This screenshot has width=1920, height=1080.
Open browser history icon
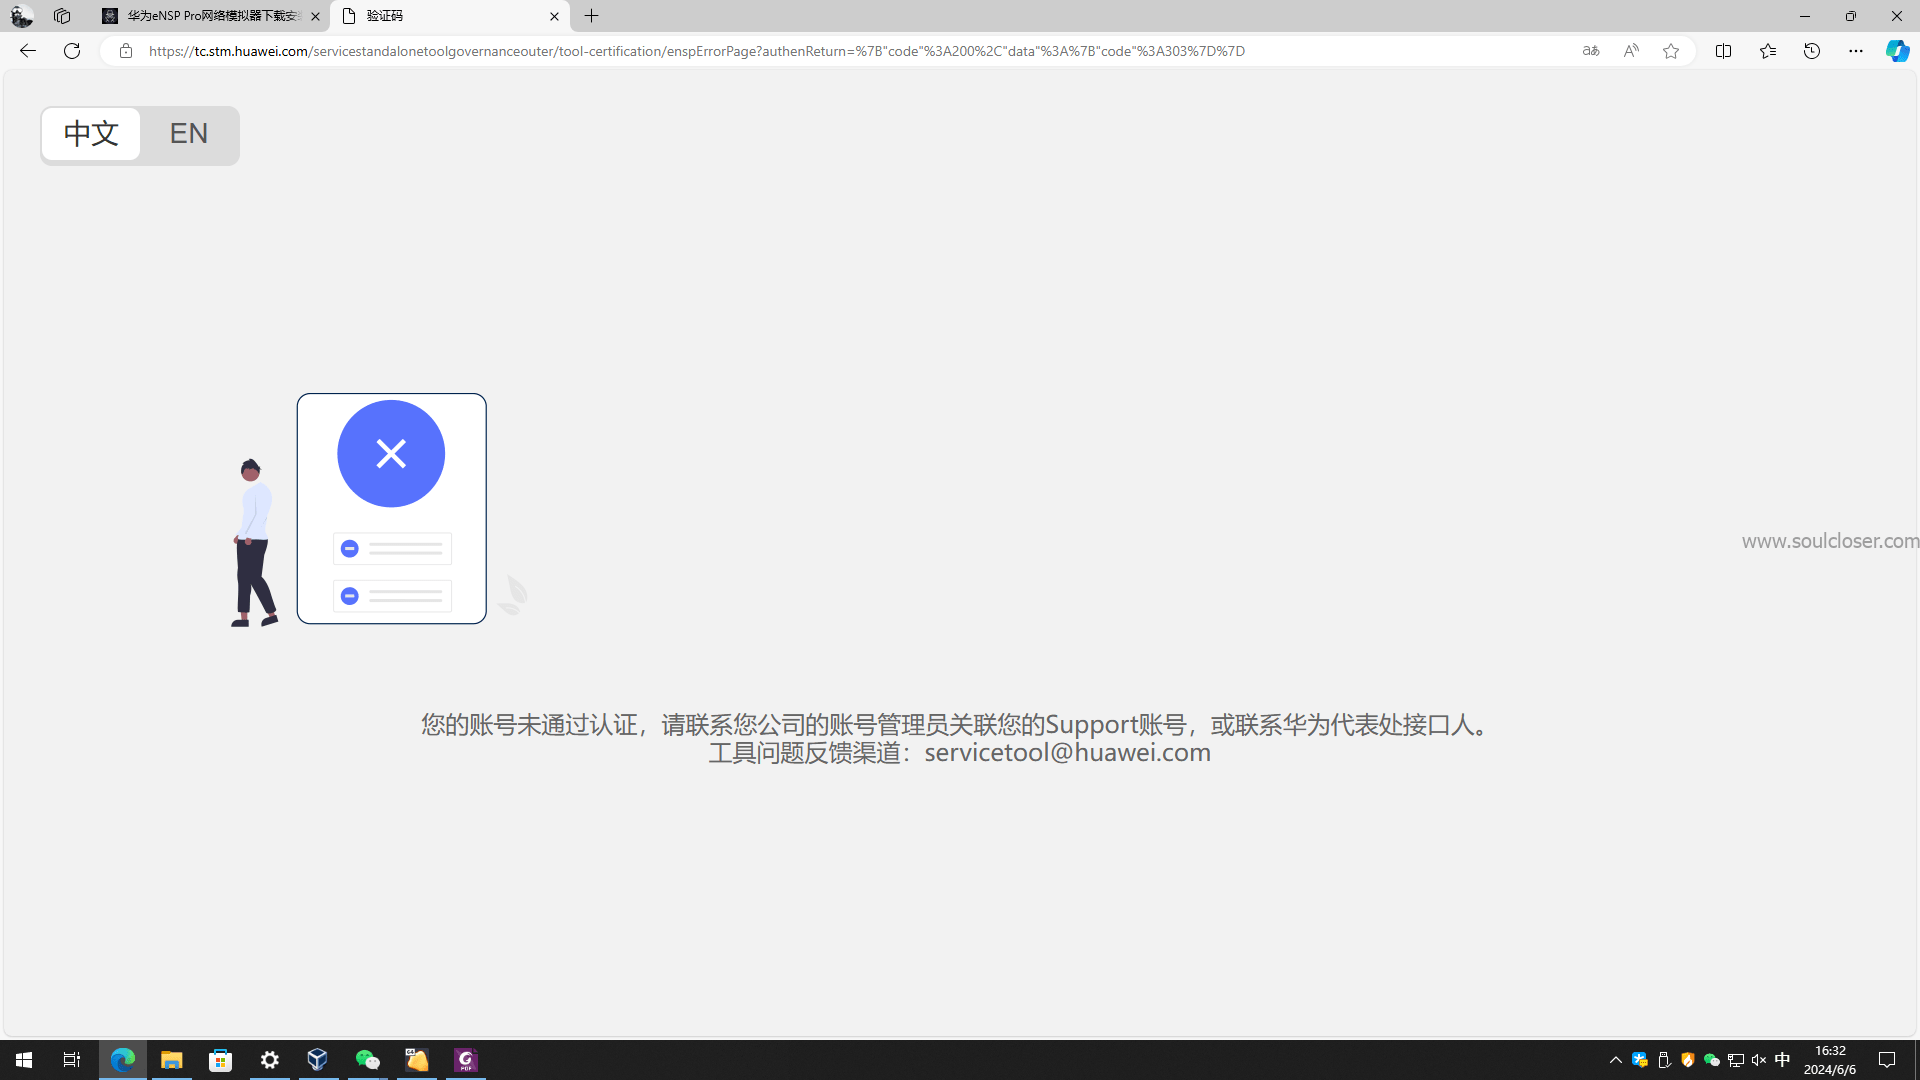[1812, 51]
